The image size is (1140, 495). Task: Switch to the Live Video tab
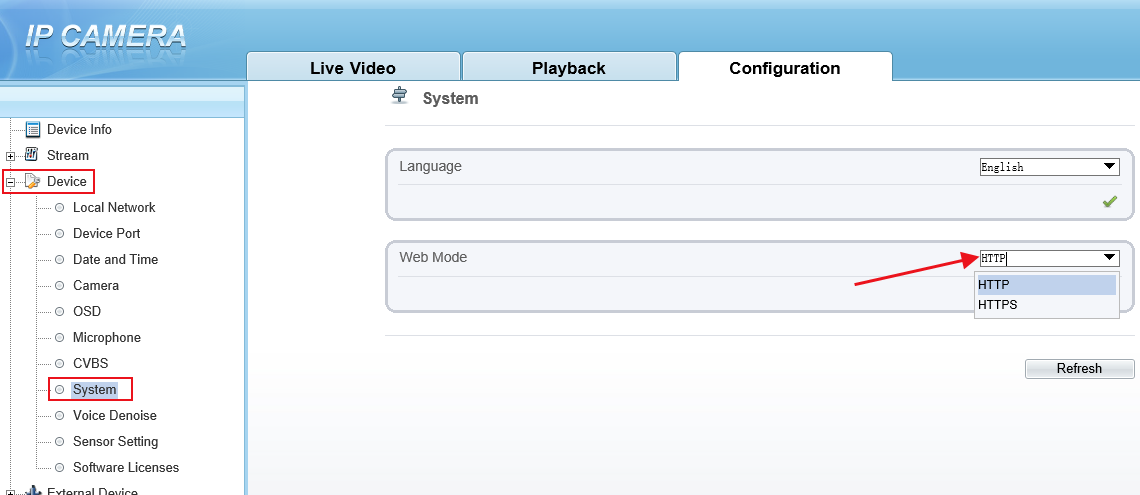coord(353,67)
